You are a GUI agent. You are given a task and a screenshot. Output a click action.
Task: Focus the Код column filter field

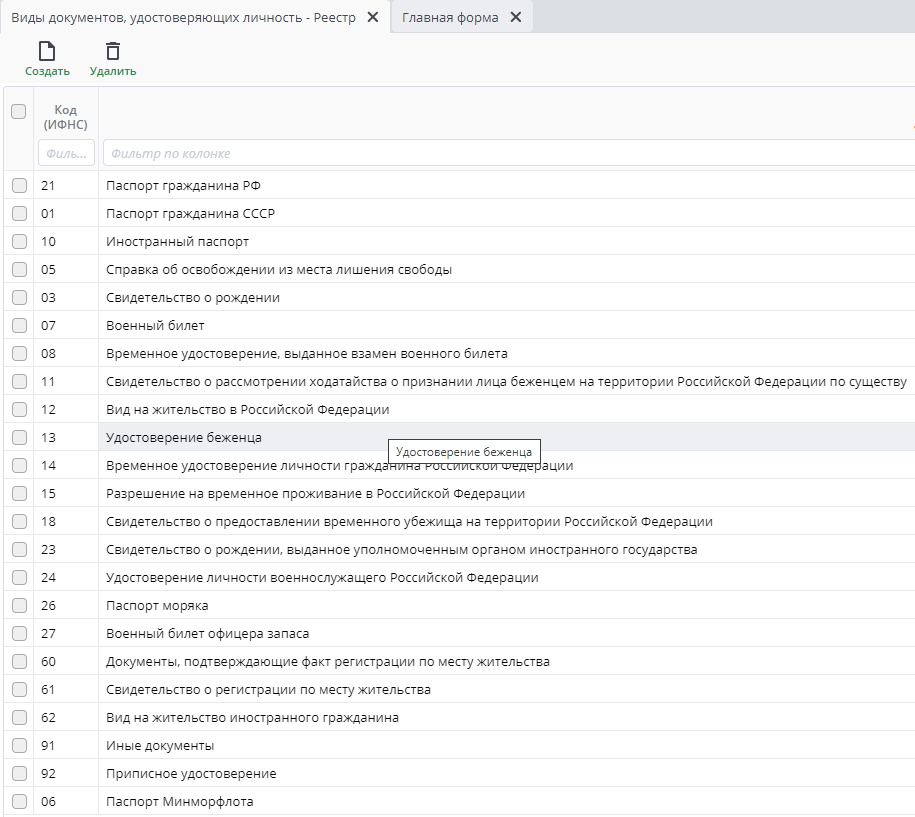[66, 153]
